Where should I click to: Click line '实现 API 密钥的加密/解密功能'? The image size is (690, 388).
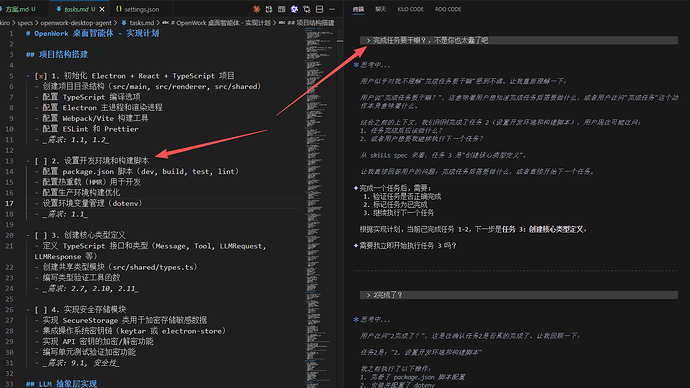click(x=98, y=341)
